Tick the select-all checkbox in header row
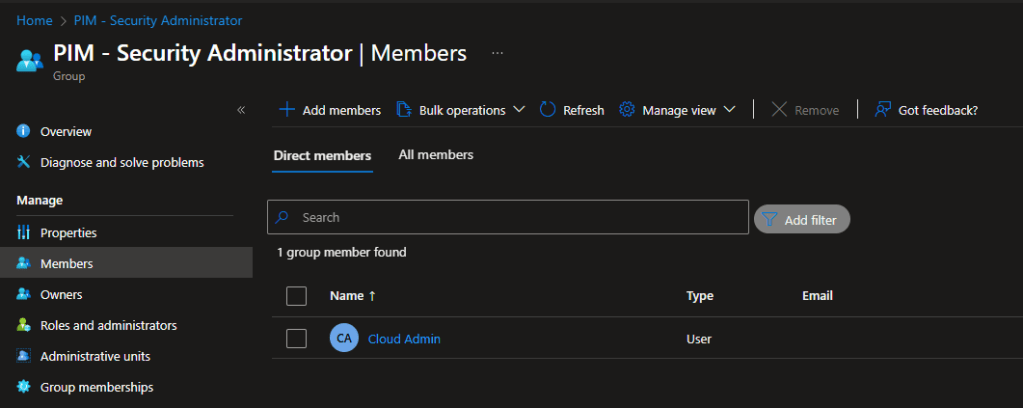Image resolution: width=1023 pixels, height=408 pixels. [x=296, y=296]
